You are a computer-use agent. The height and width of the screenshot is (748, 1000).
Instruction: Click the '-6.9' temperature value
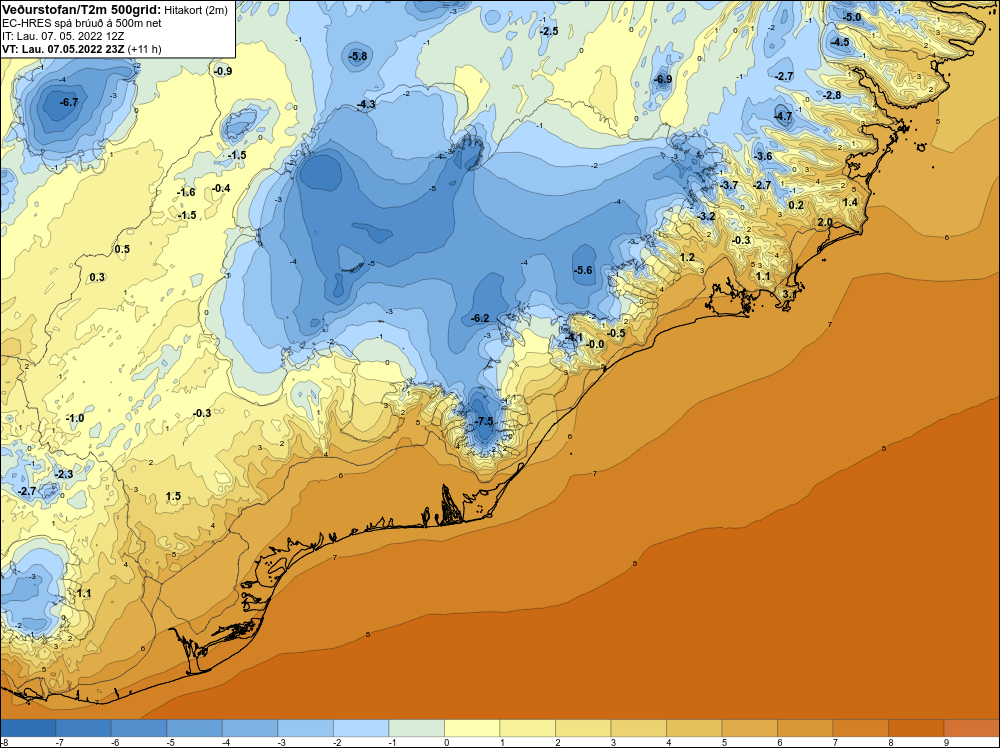point(663,80)
